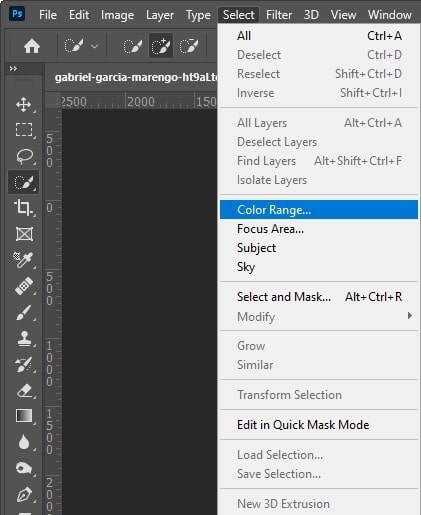421x515 pixels.
Task: Select the Eraser tool
Action: [24, 390]
